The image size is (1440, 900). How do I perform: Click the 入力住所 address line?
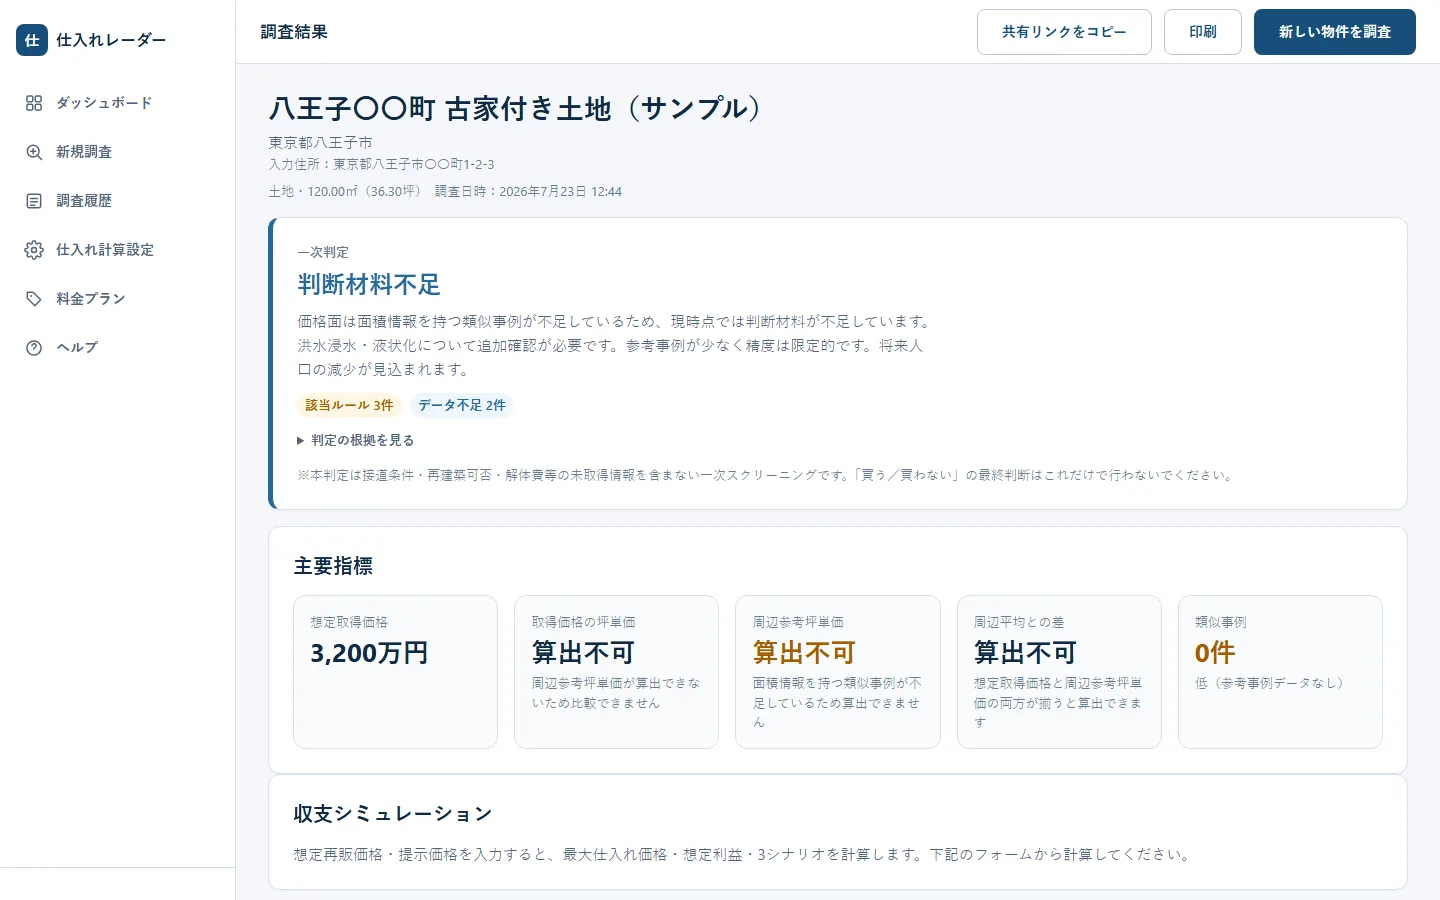(x=381, y=164)
